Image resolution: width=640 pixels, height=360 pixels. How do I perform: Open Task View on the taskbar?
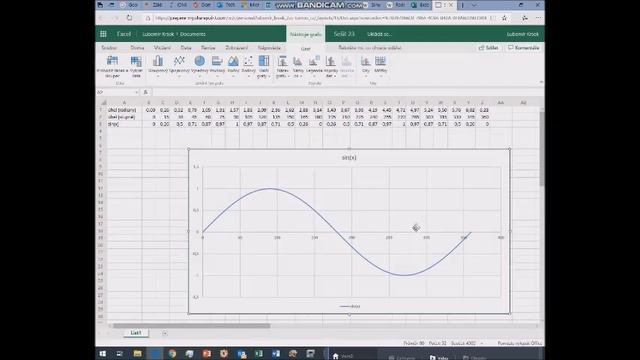click(x=120, y=354)
